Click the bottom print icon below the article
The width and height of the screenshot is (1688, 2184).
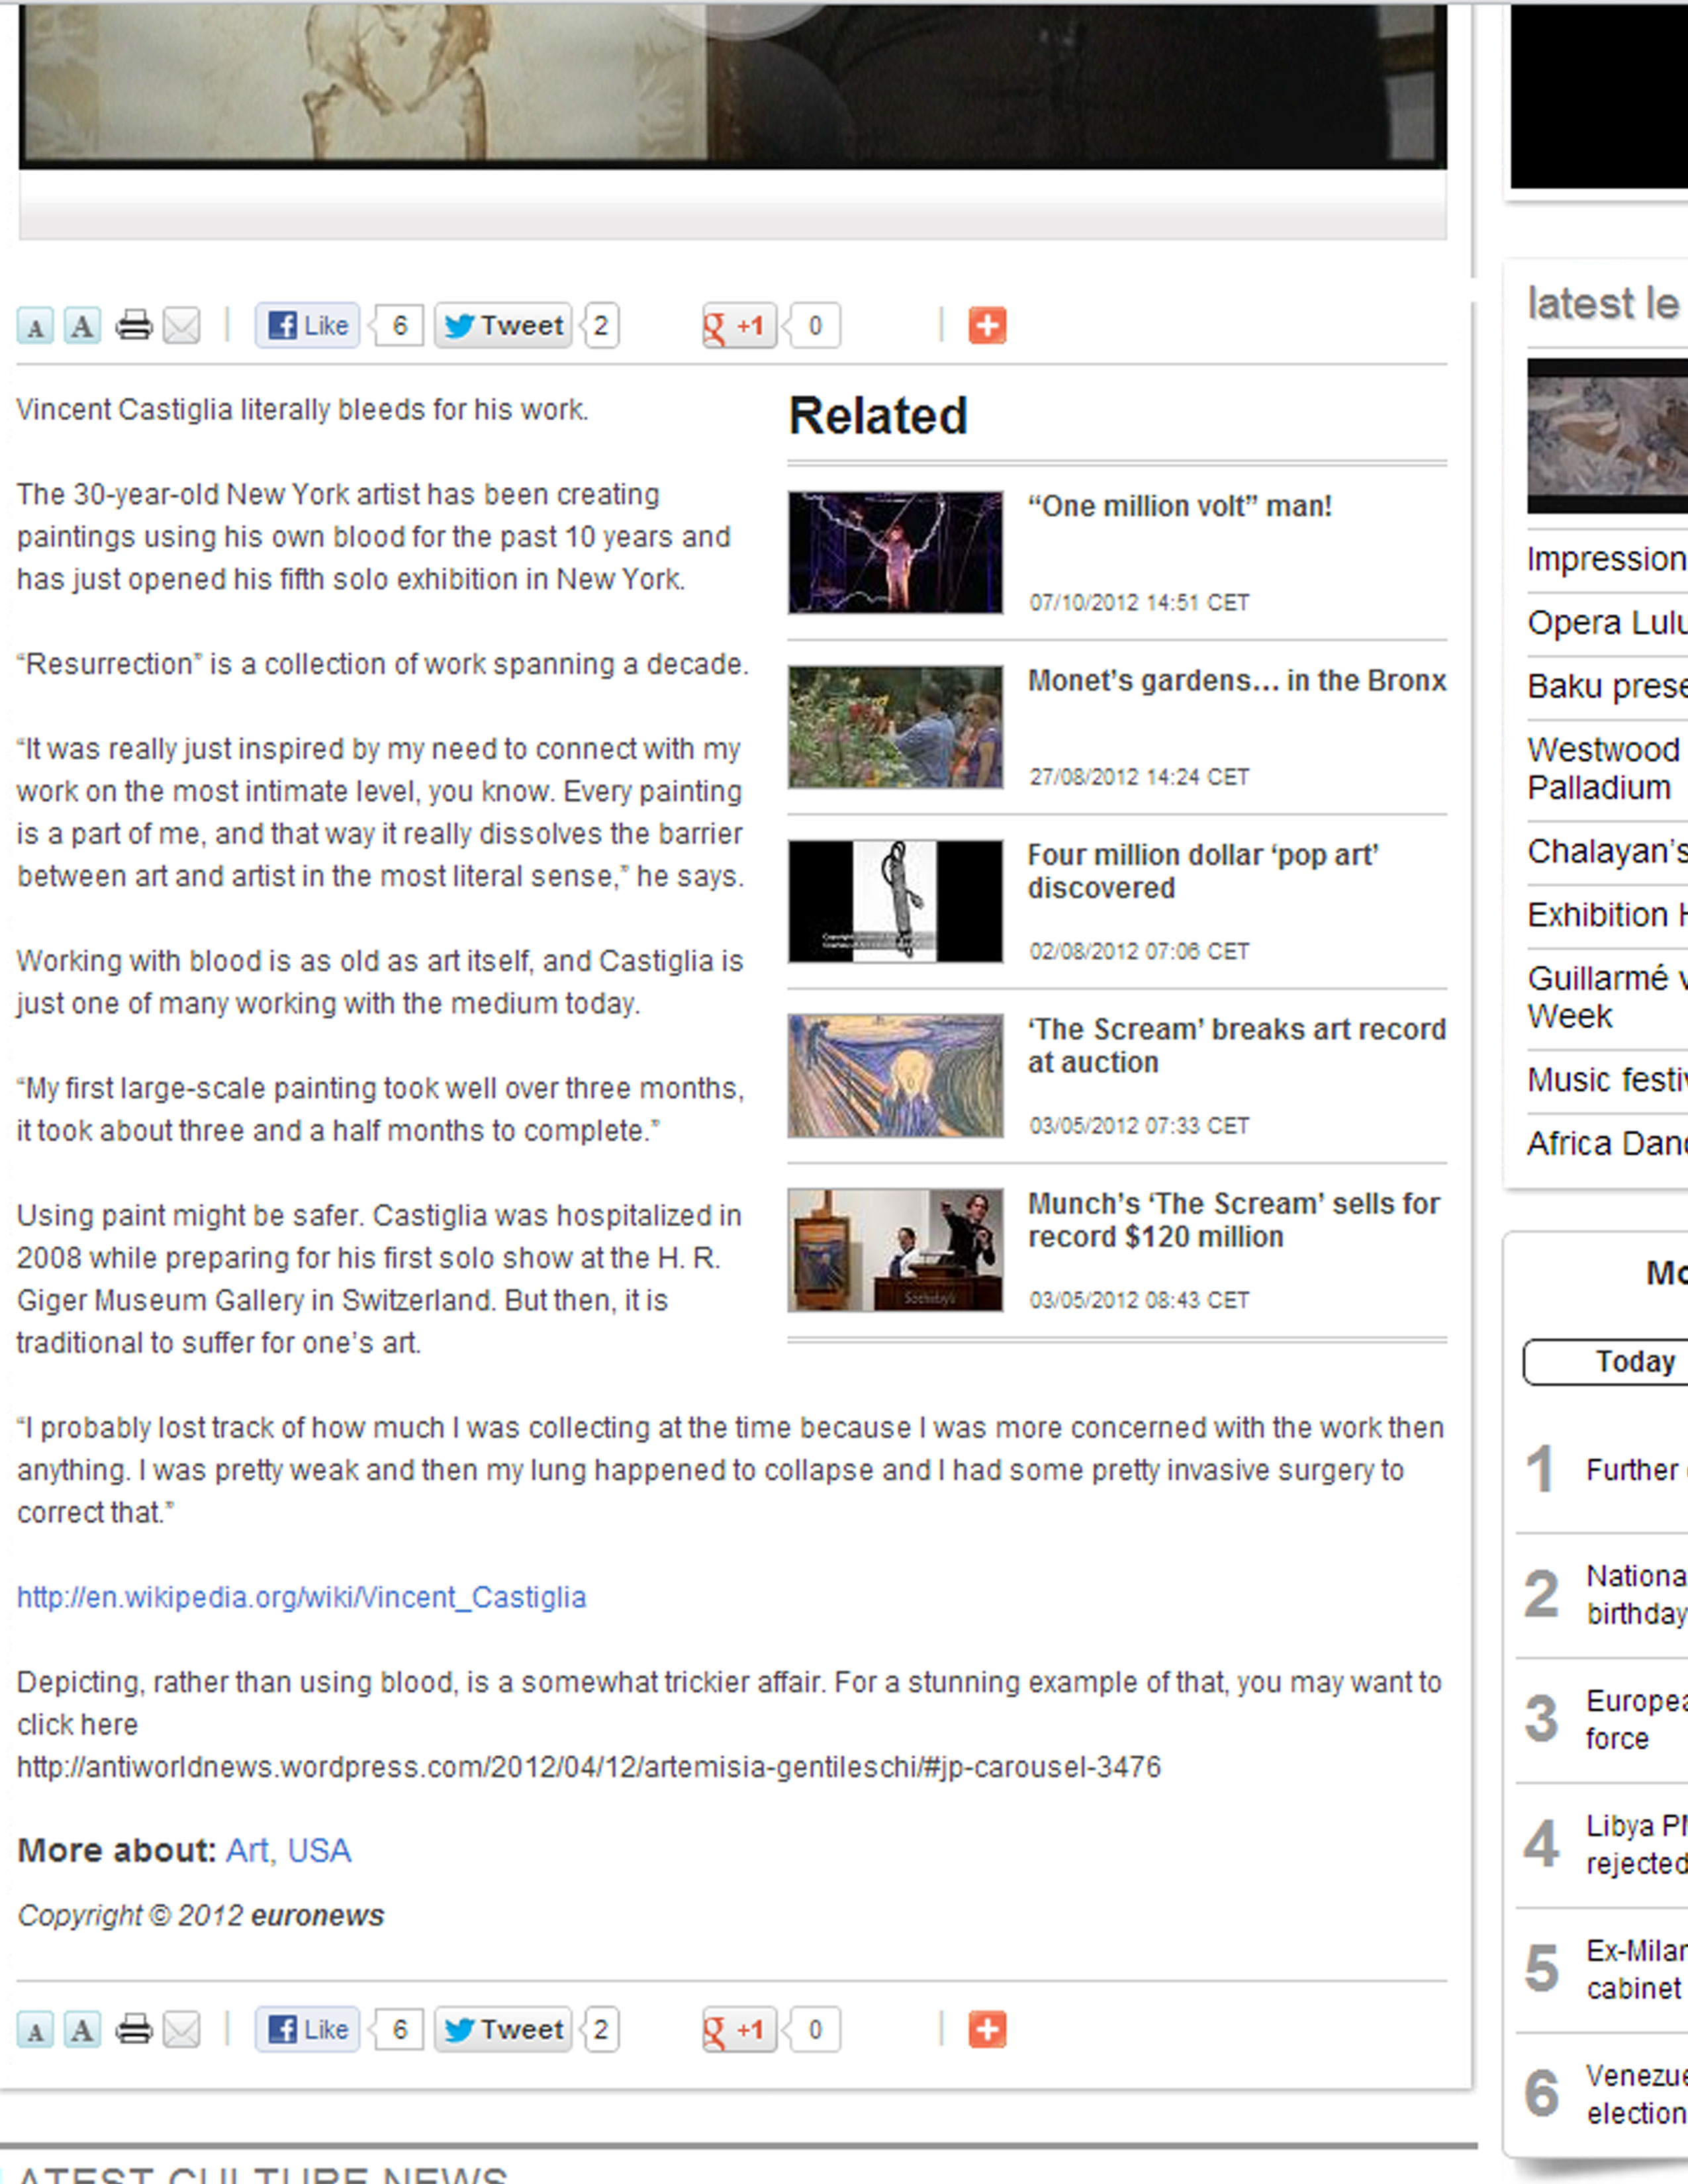pyautogui.click(x=134, y=2029)
